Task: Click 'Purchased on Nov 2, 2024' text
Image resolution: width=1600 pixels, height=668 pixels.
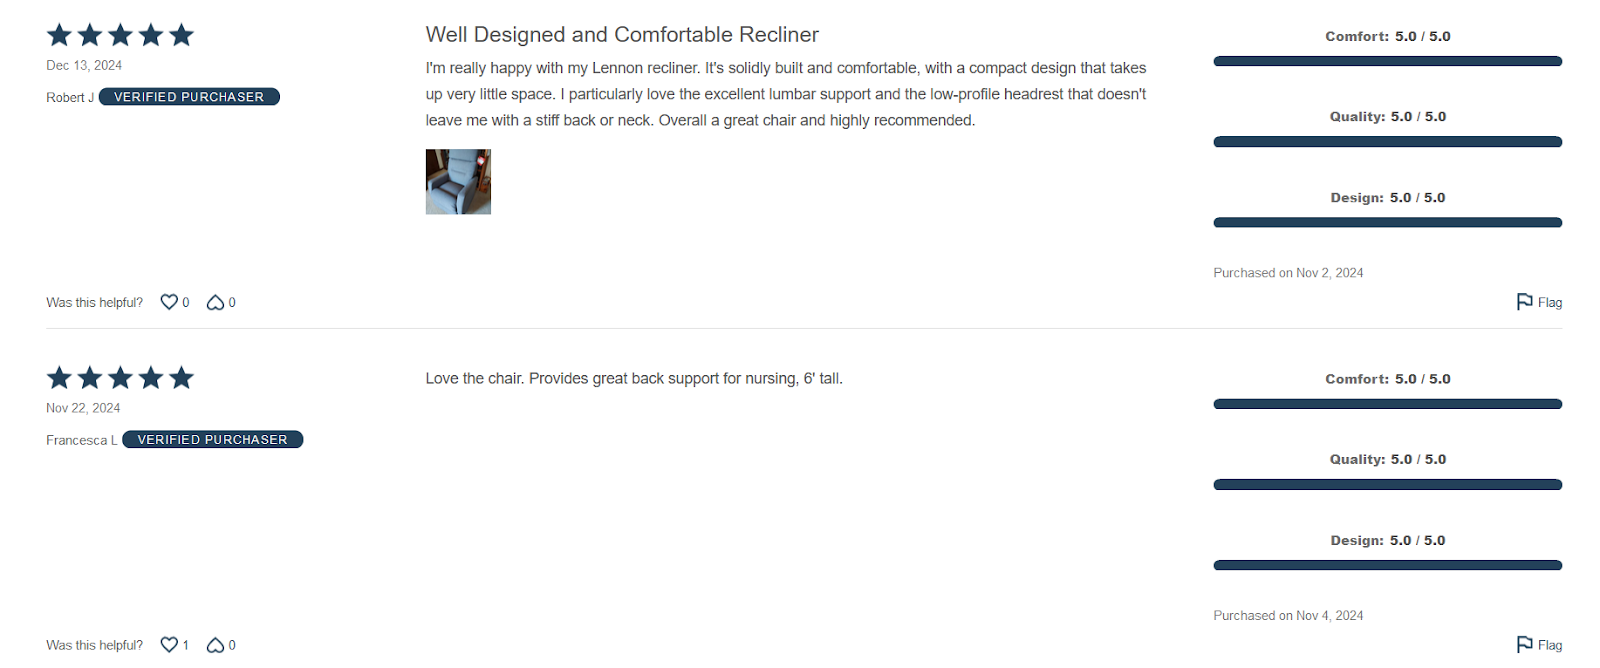Action: pyautogui.click(x=1288, y=273)
